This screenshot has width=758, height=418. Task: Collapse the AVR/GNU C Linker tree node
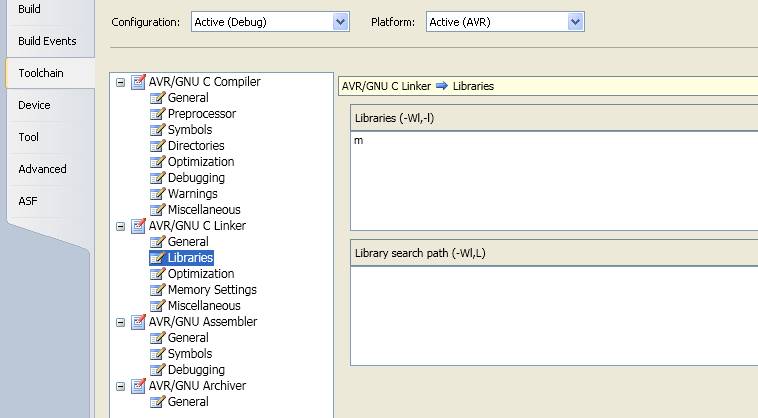point(121,226)
